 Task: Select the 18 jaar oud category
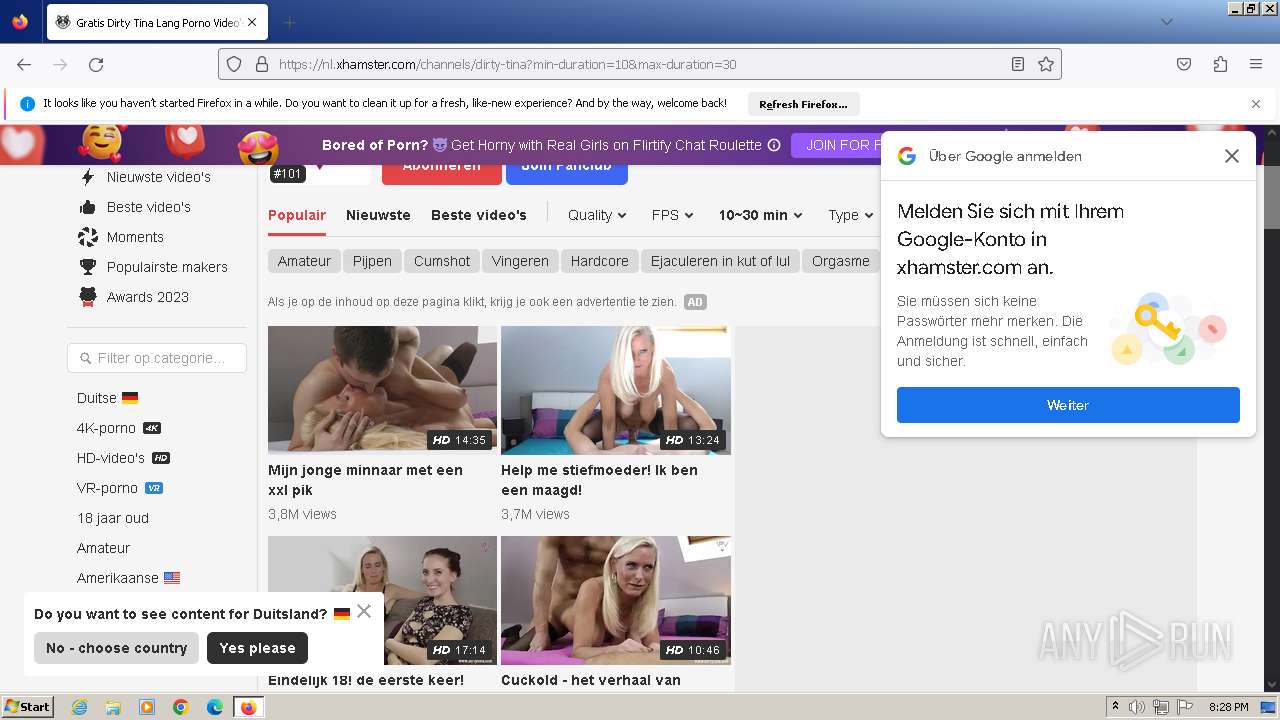click(x=113, y=518)
